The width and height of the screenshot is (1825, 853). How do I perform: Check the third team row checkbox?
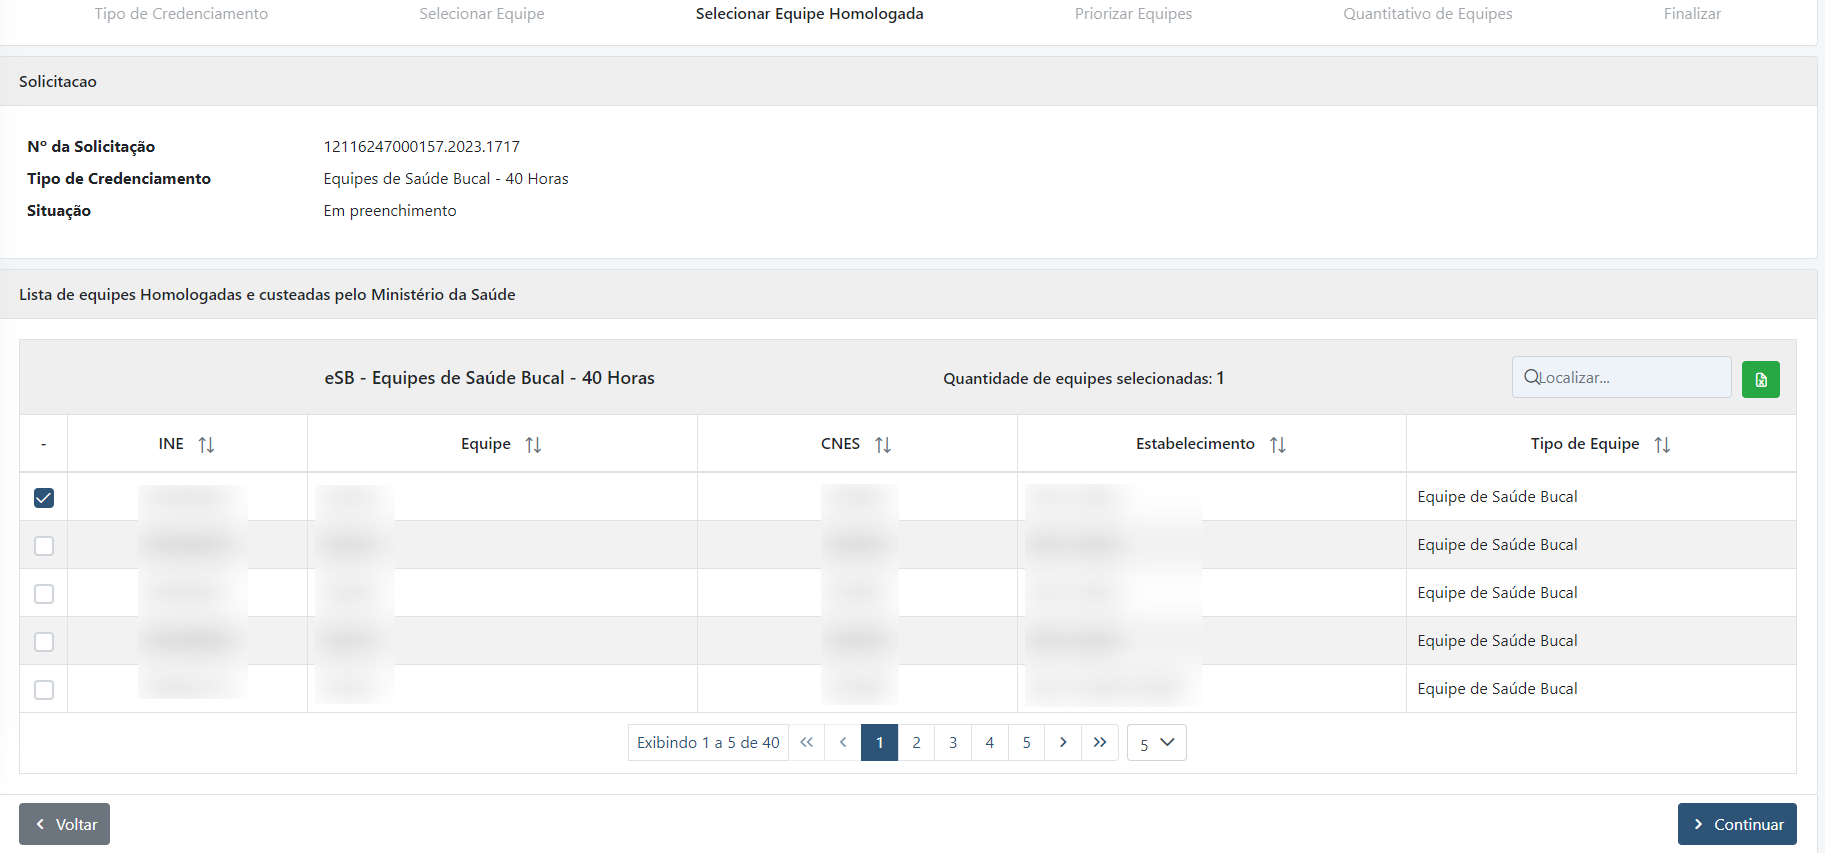click(x=44, y=593)
